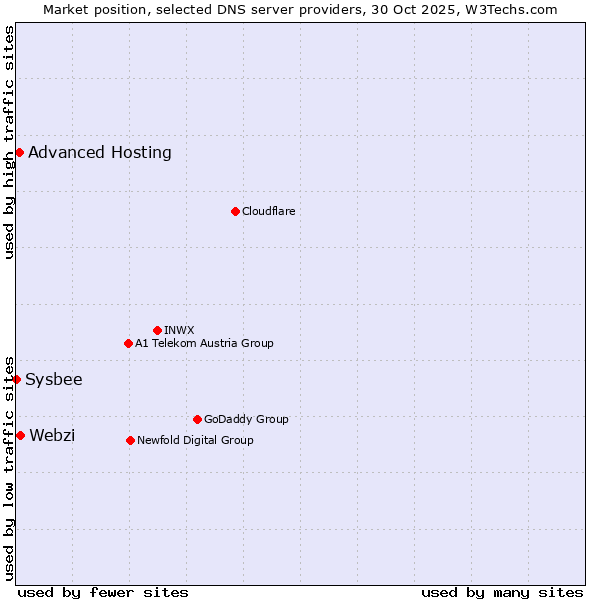Screen dimensions: 600x600
Task: Click the A1 Telekom Austria Group marker
Action: tap(128, 343)
